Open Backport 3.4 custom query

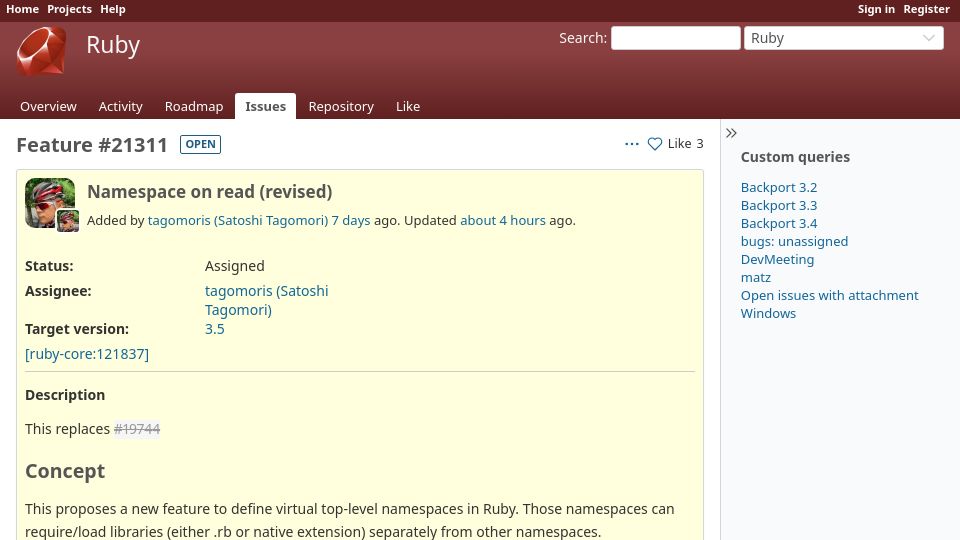[779, 223]
